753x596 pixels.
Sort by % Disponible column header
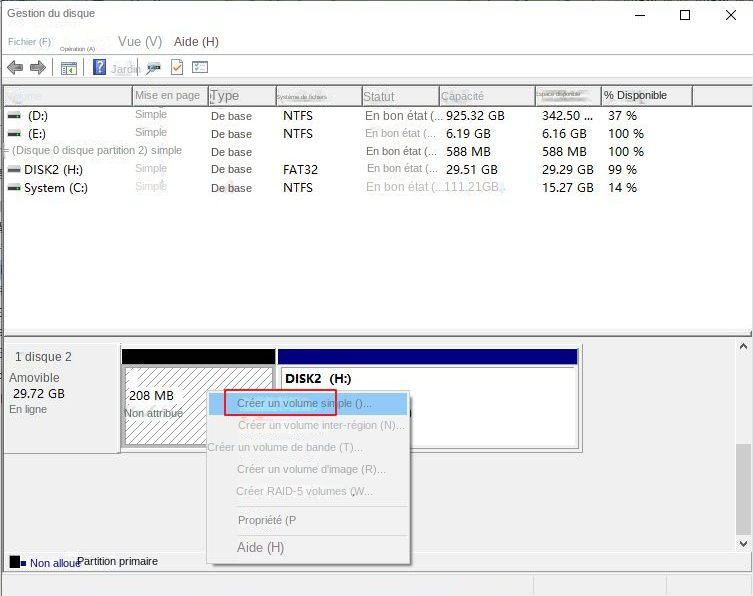coord(646,96)
